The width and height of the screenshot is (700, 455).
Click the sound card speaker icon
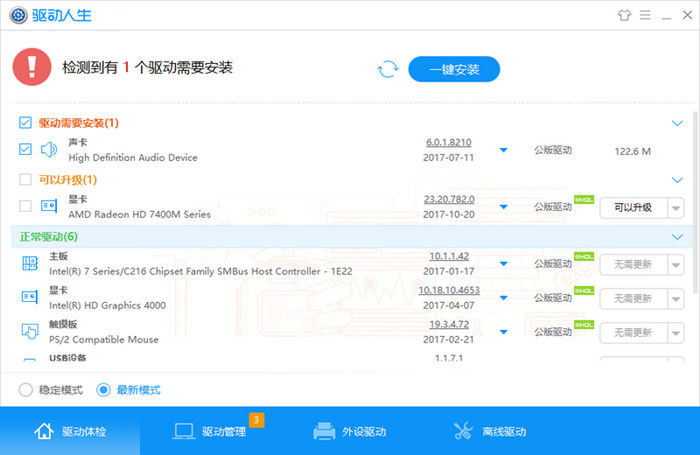pyautogui.click(x=49, y=150)
